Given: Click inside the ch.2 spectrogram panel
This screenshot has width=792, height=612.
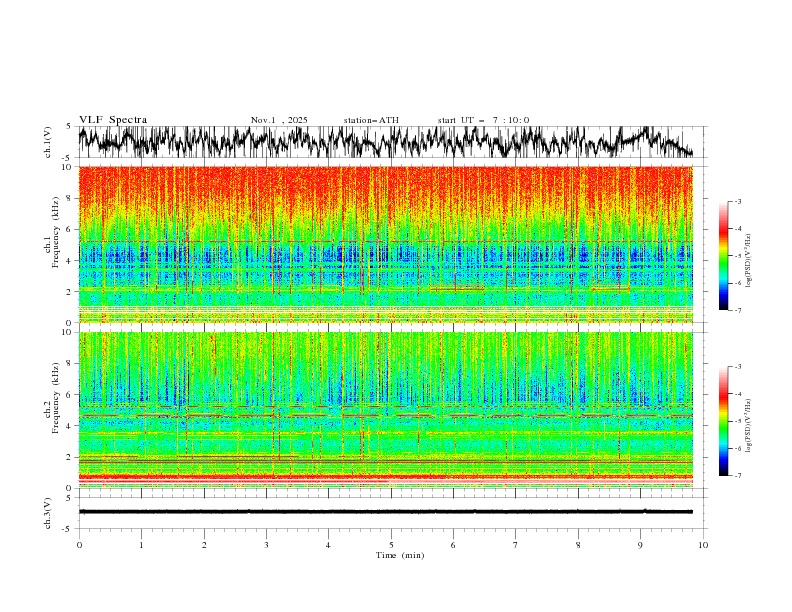Looking at the screenshot, I should point(385,410).
